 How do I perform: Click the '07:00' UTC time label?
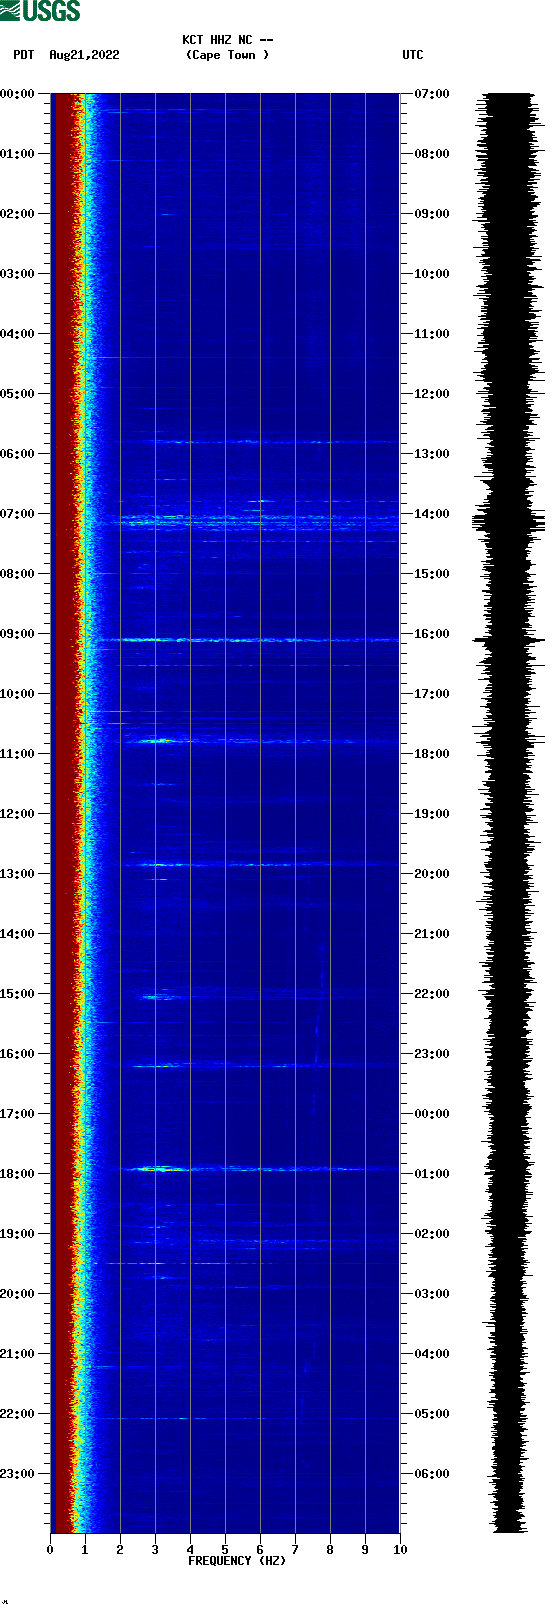click(432, 94)
